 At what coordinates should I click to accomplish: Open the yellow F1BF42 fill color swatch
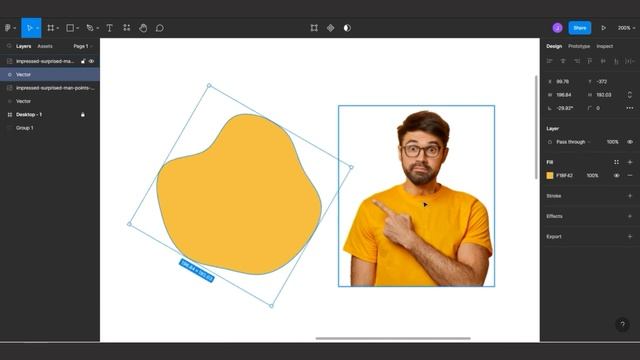pos(550,175)
